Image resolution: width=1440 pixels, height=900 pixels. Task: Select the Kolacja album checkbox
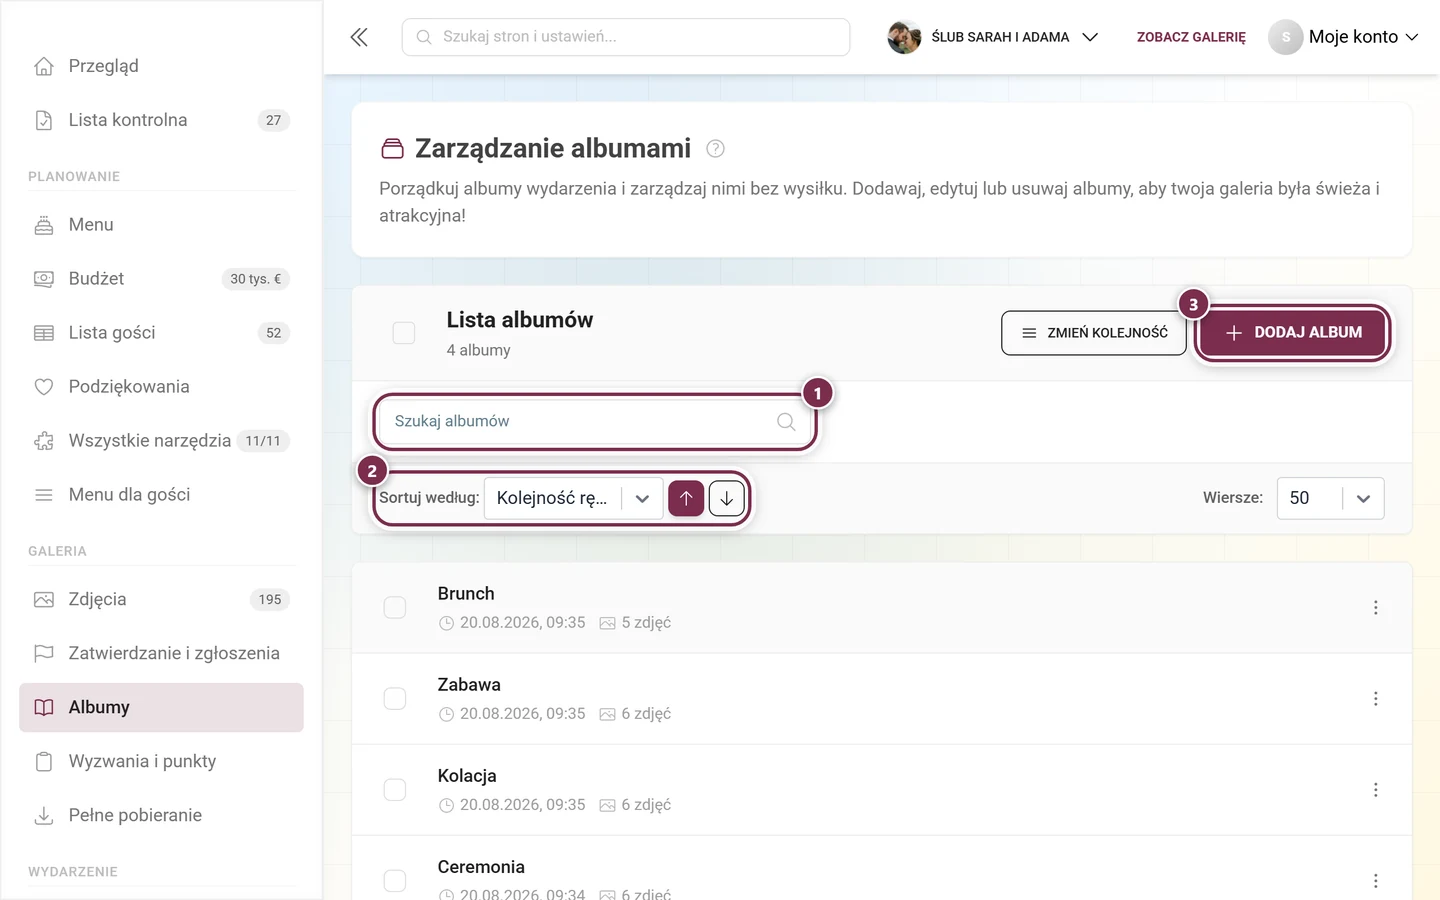(x=395, y=790)
